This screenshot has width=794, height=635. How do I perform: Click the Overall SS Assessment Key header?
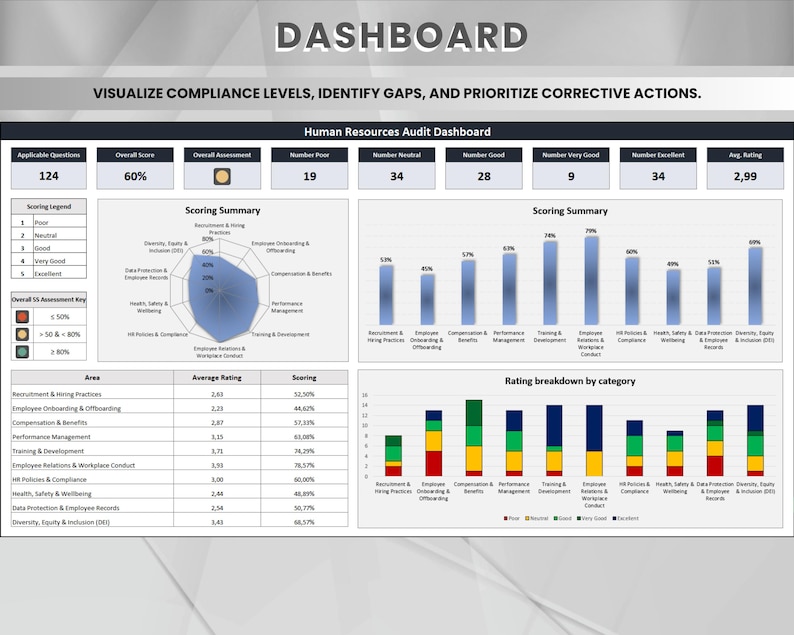49,299
